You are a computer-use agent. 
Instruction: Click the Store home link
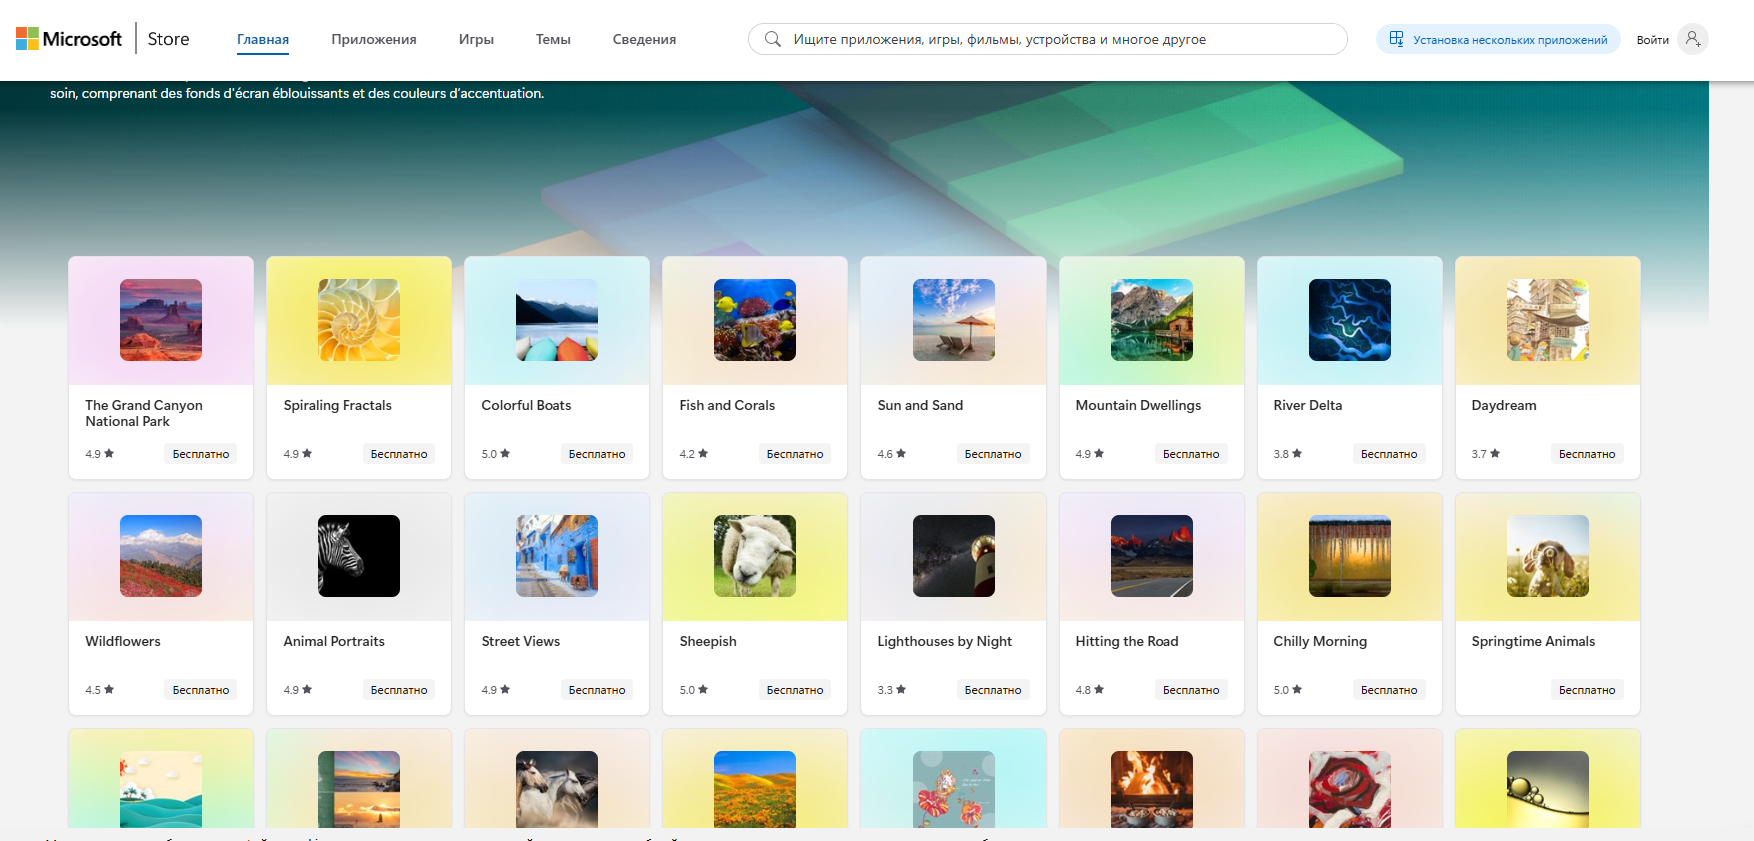tap(168, 39)
